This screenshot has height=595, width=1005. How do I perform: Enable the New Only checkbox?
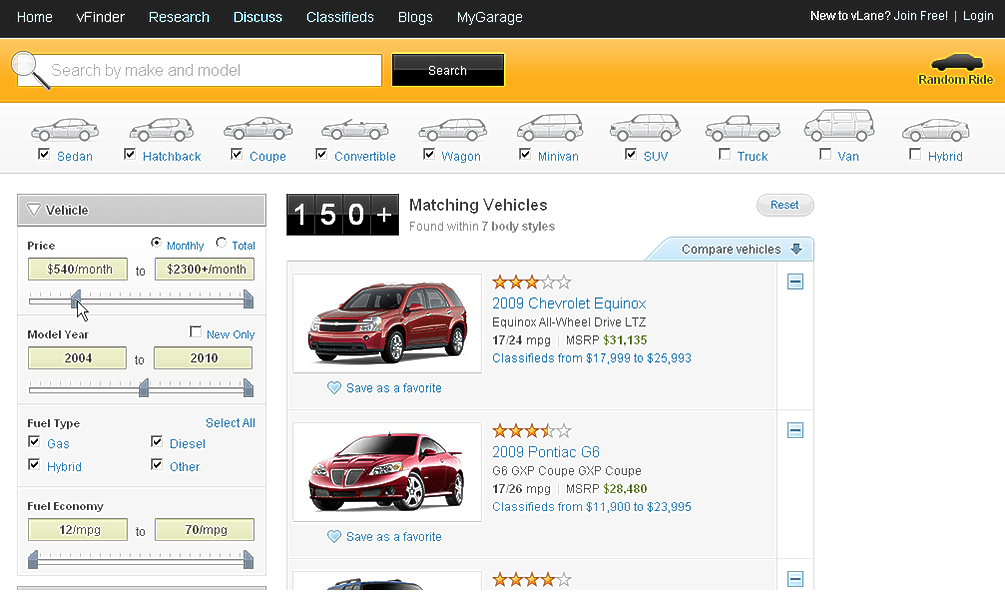[x=196, y=333]
